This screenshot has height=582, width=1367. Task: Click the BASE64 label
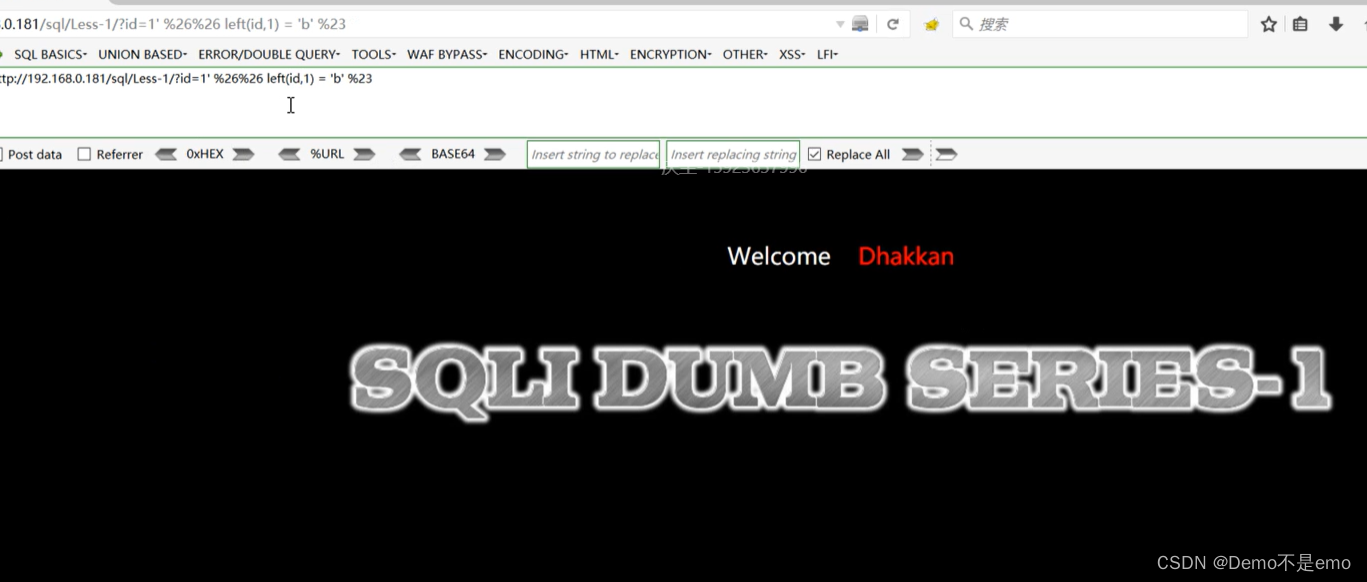(453, 154)
